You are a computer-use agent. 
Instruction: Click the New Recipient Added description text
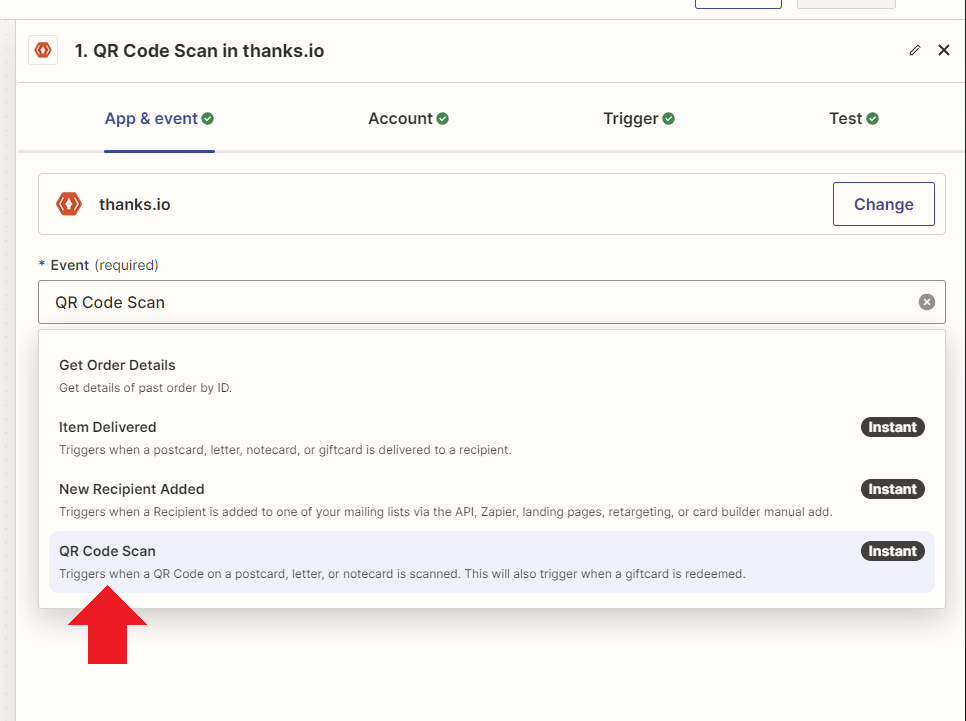pos(445,511)
